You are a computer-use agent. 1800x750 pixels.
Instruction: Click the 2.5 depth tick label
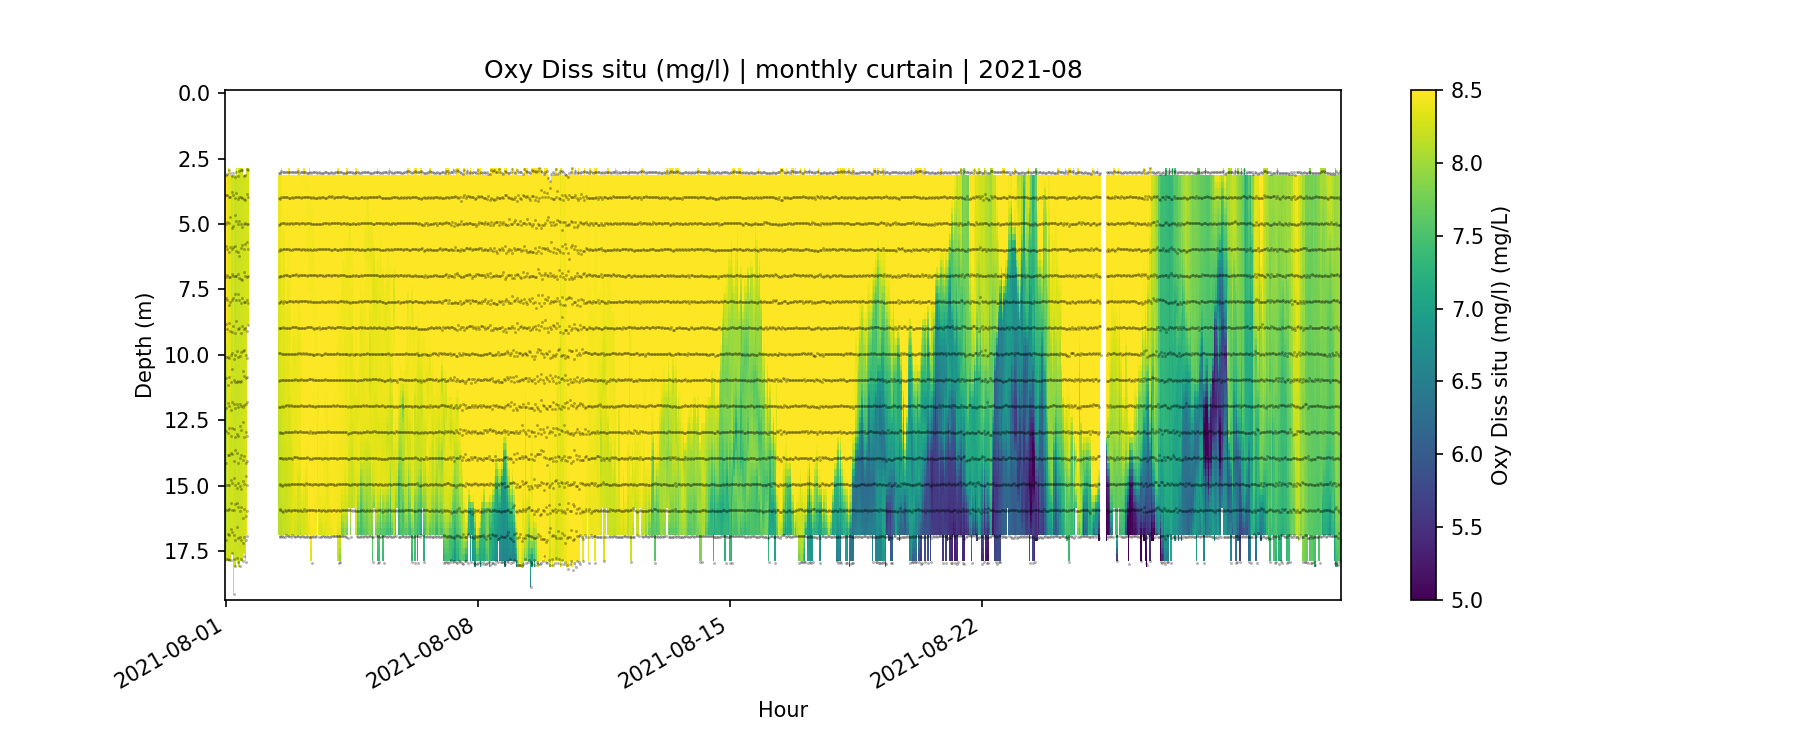194,159
